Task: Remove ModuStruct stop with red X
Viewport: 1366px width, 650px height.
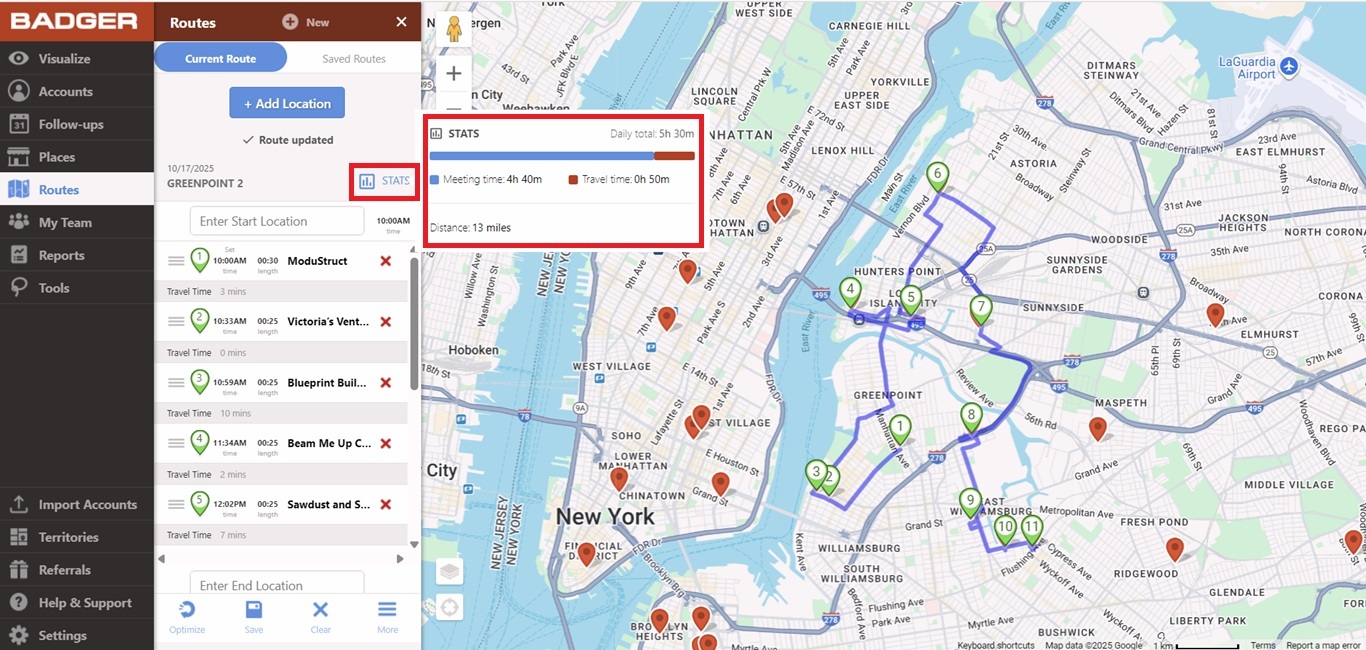Action: 386,261
